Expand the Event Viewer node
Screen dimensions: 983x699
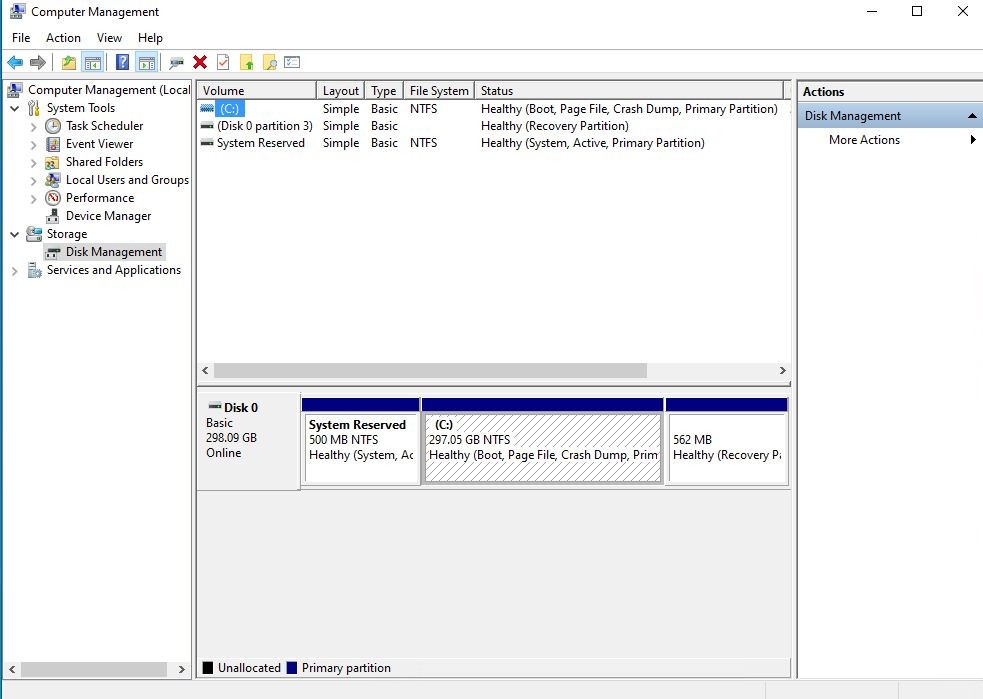click(x=33, y=144)
